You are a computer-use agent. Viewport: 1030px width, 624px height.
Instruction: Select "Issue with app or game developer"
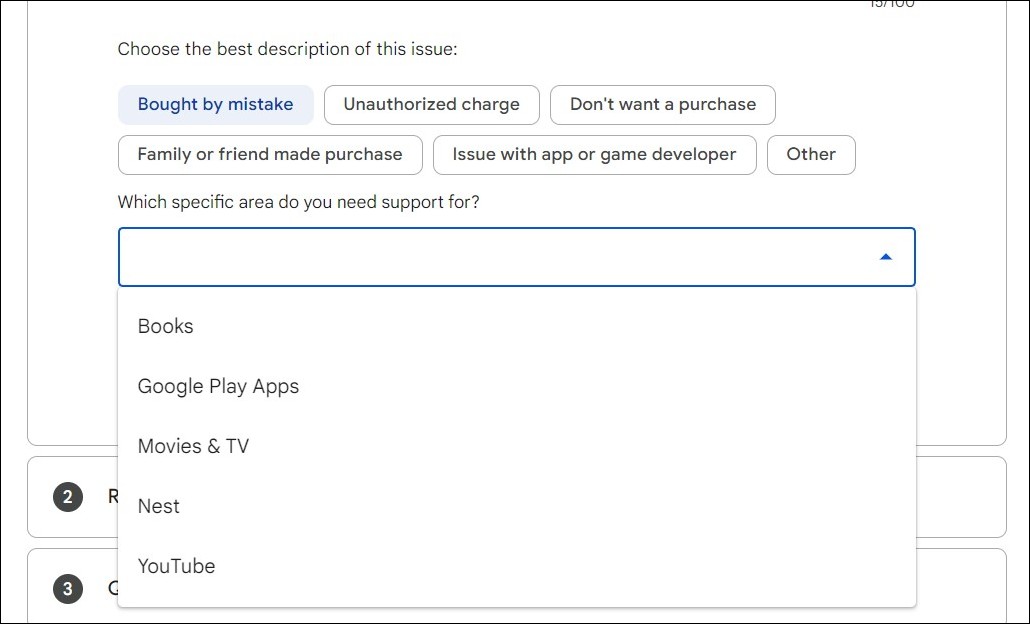coord(594,154)
